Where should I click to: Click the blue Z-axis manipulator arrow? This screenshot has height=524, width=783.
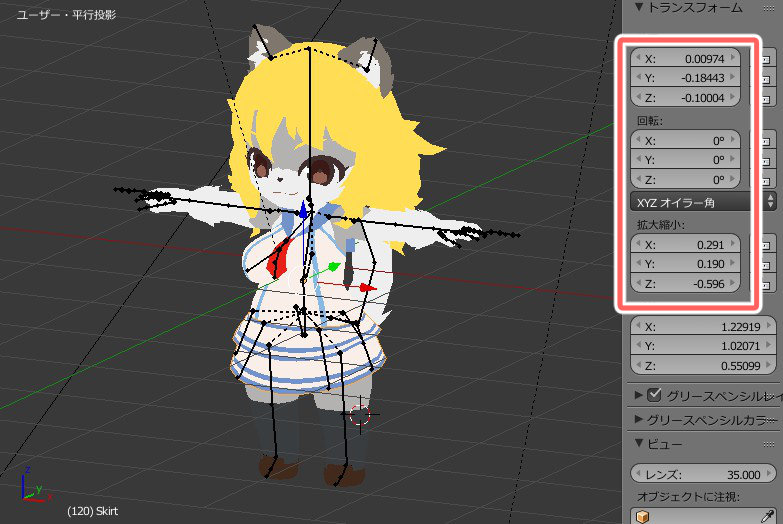point(304,212)
